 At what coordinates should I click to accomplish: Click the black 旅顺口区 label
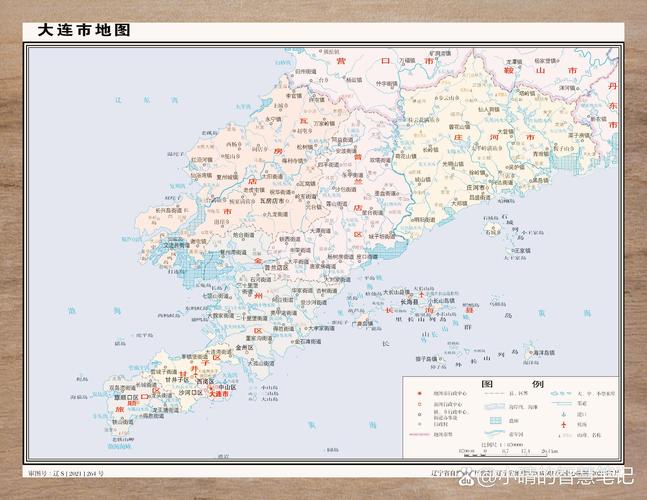126,398
